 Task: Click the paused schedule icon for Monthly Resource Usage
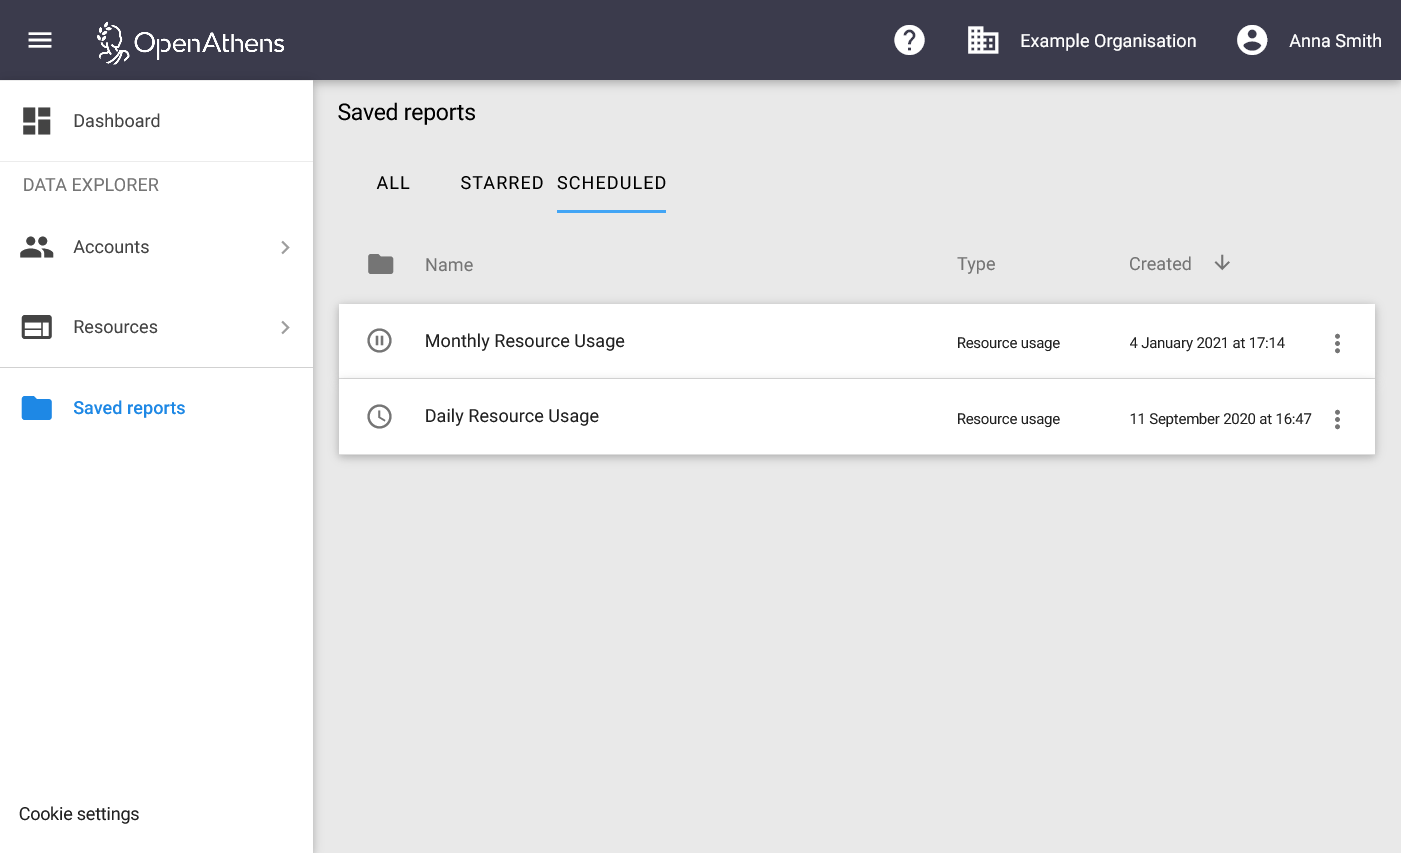[380, 340]
